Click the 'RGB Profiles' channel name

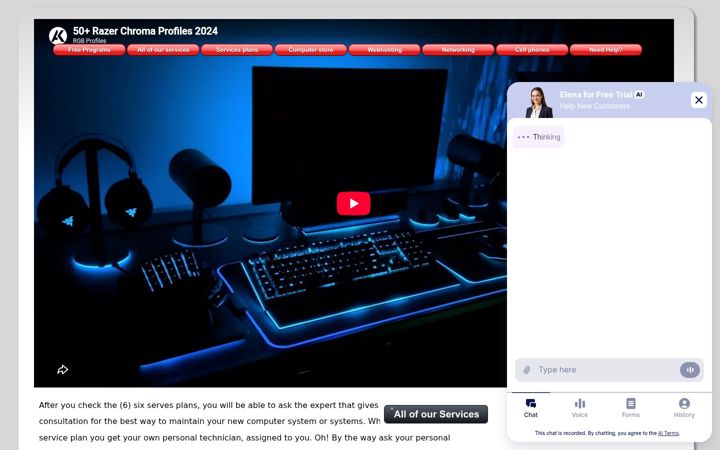90,41
